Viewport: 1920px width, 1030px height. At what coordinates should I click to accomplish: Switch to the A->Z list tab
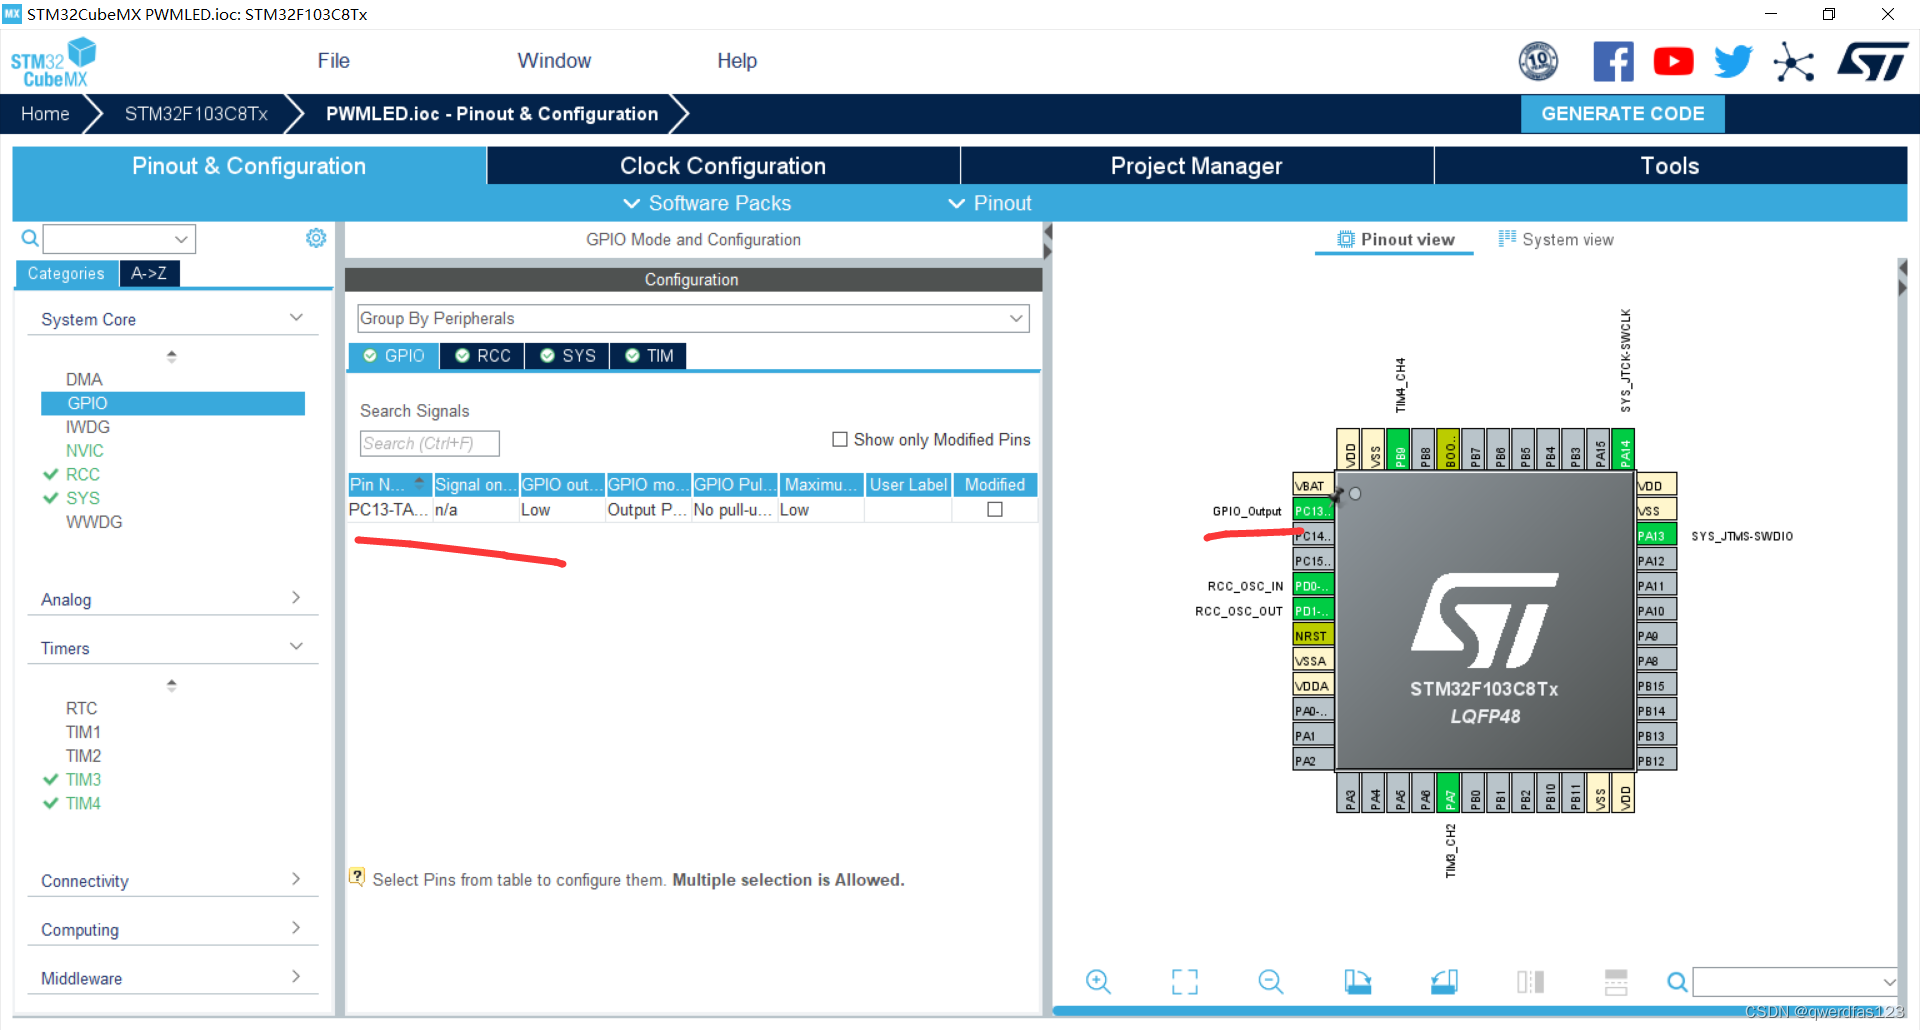pos(149,273)
